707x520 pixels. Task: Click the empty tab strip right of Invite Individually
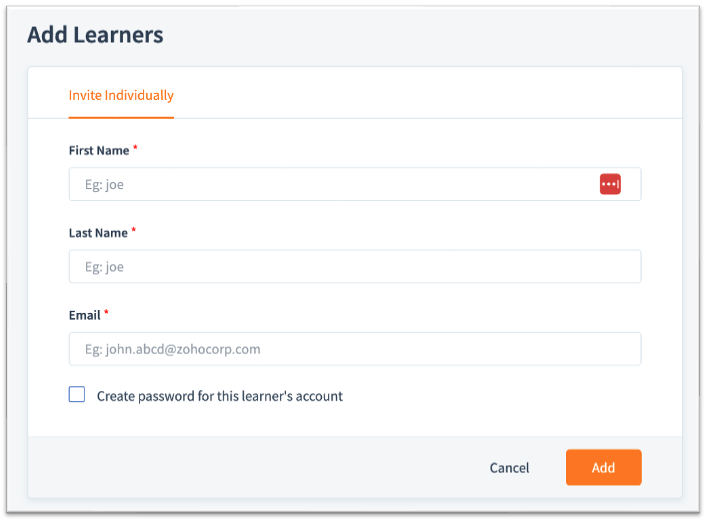tap(430, 95)
